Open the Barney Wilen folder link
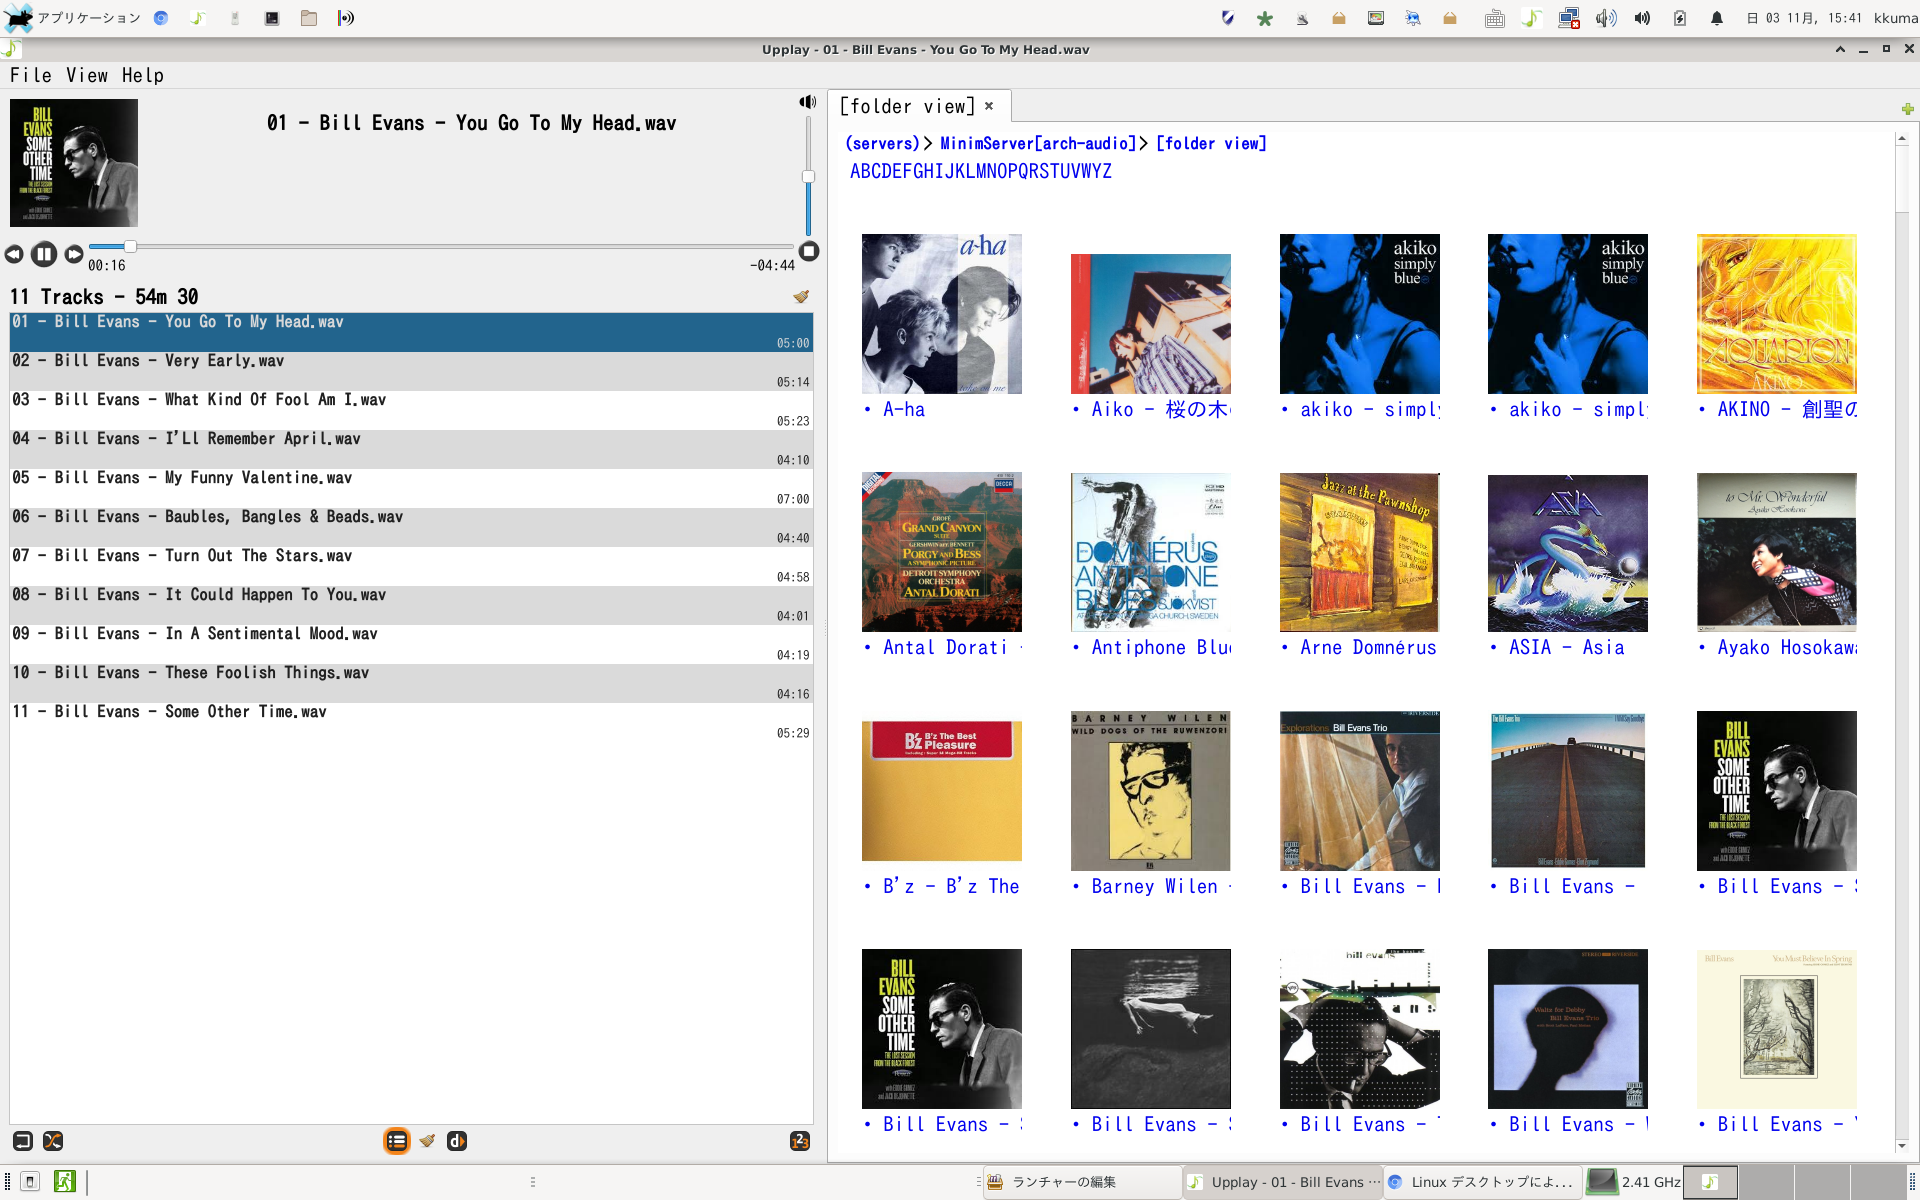Image resolution: width=1920 pixels, height=1200 pixels. pyautogui.click(x=1161, y=886)
